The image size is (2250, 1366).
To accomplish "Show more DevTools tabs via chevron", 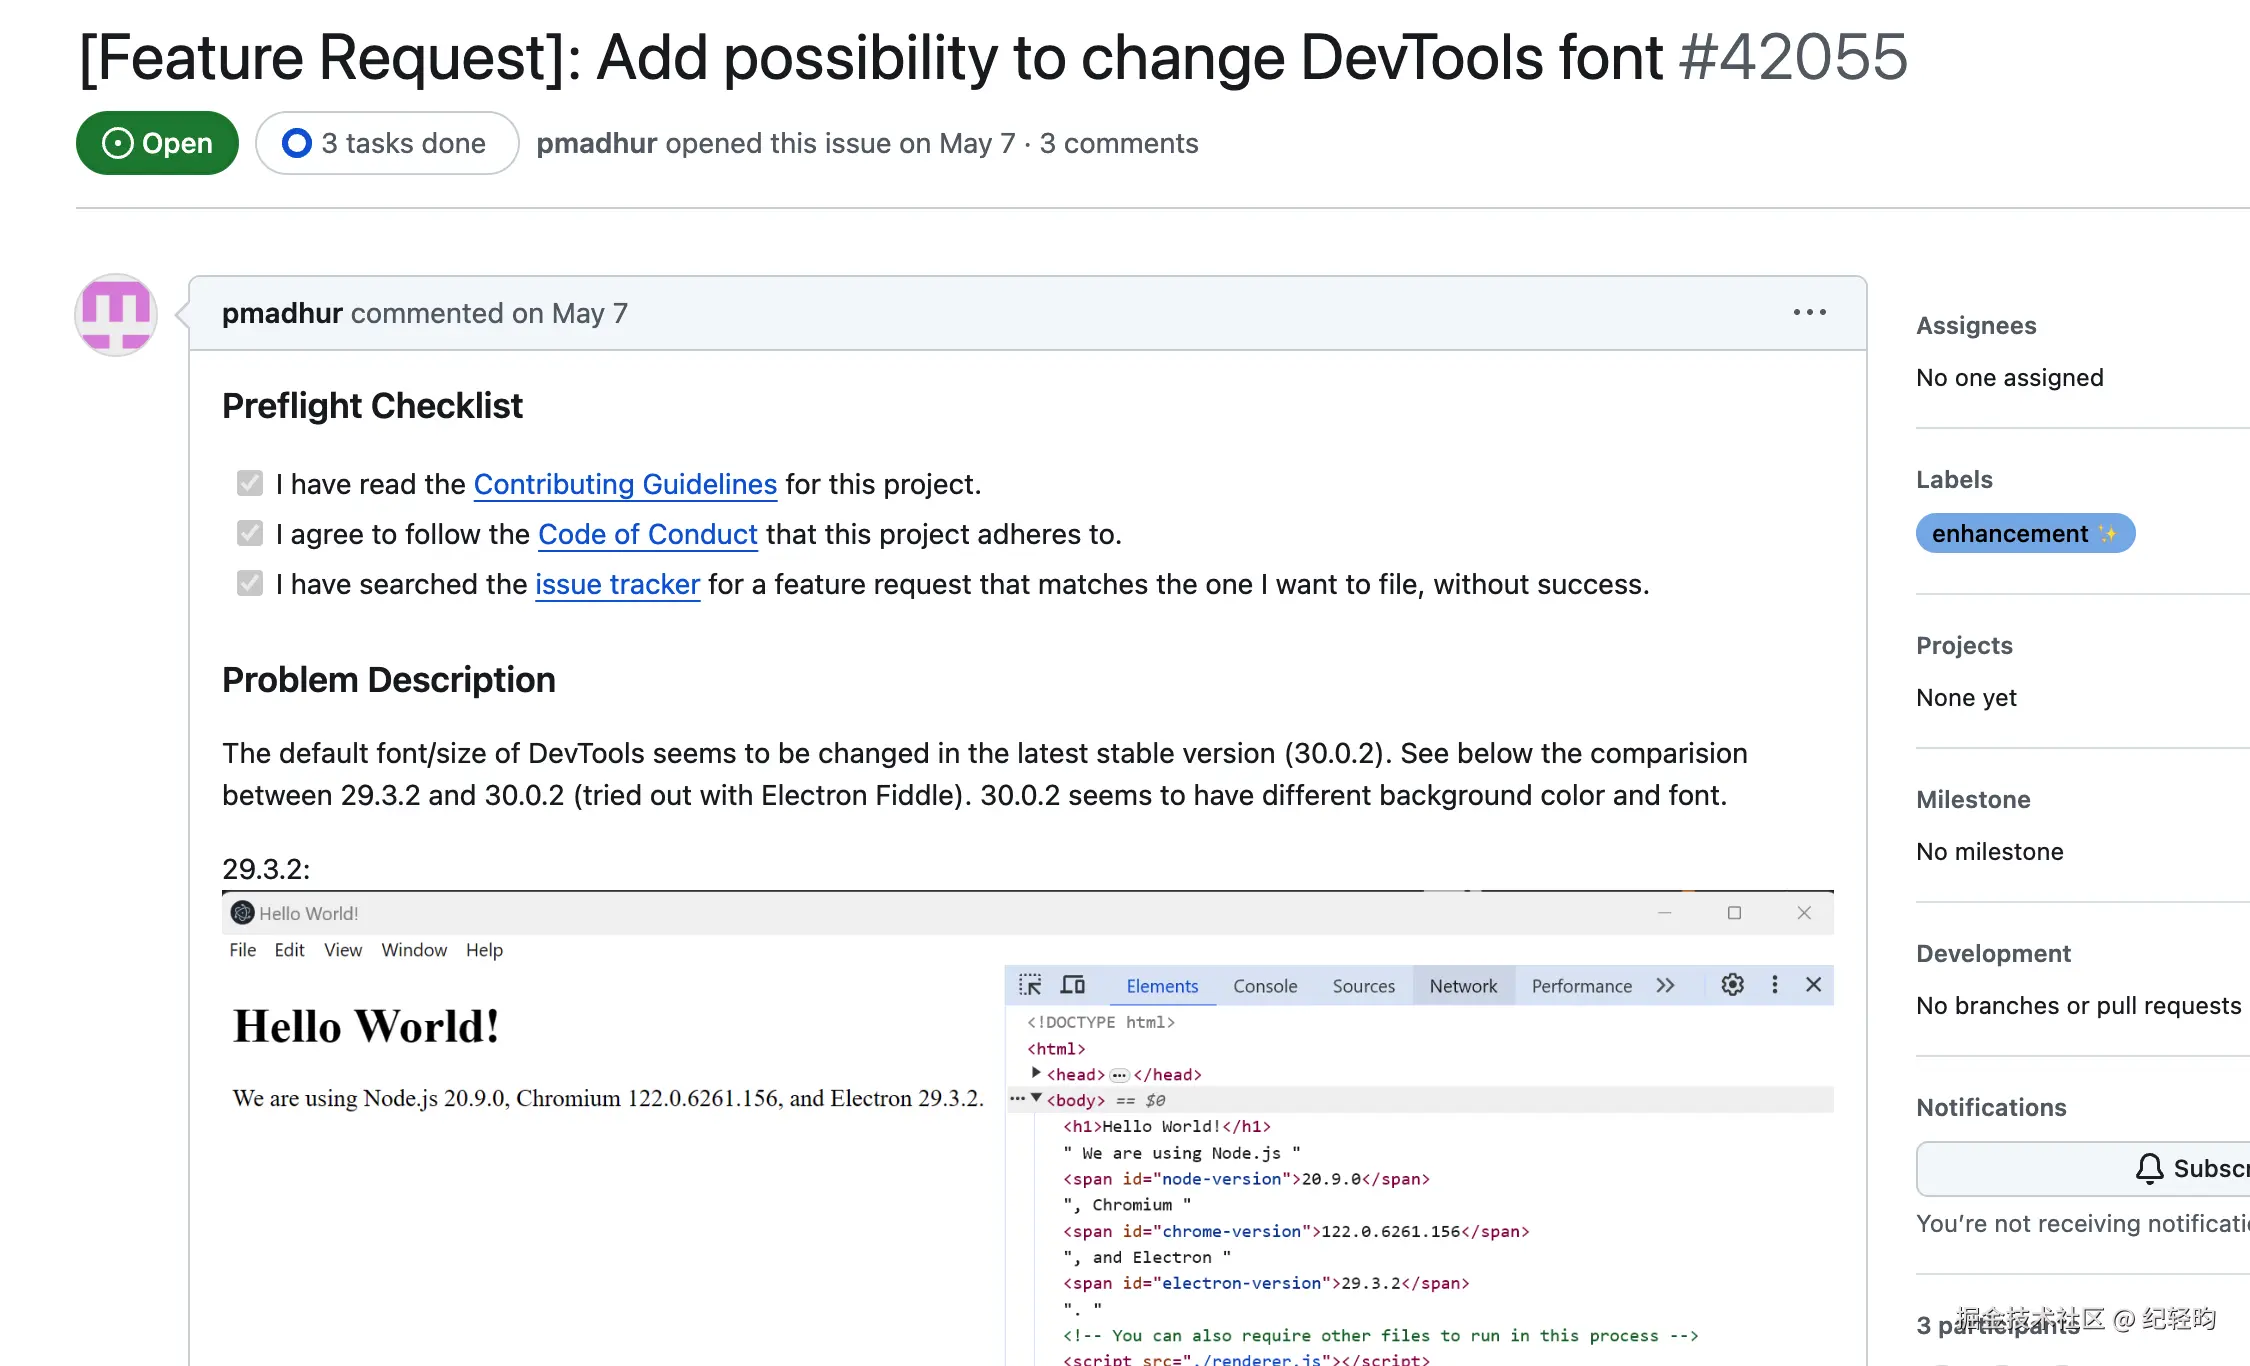I will point(1665,986).
